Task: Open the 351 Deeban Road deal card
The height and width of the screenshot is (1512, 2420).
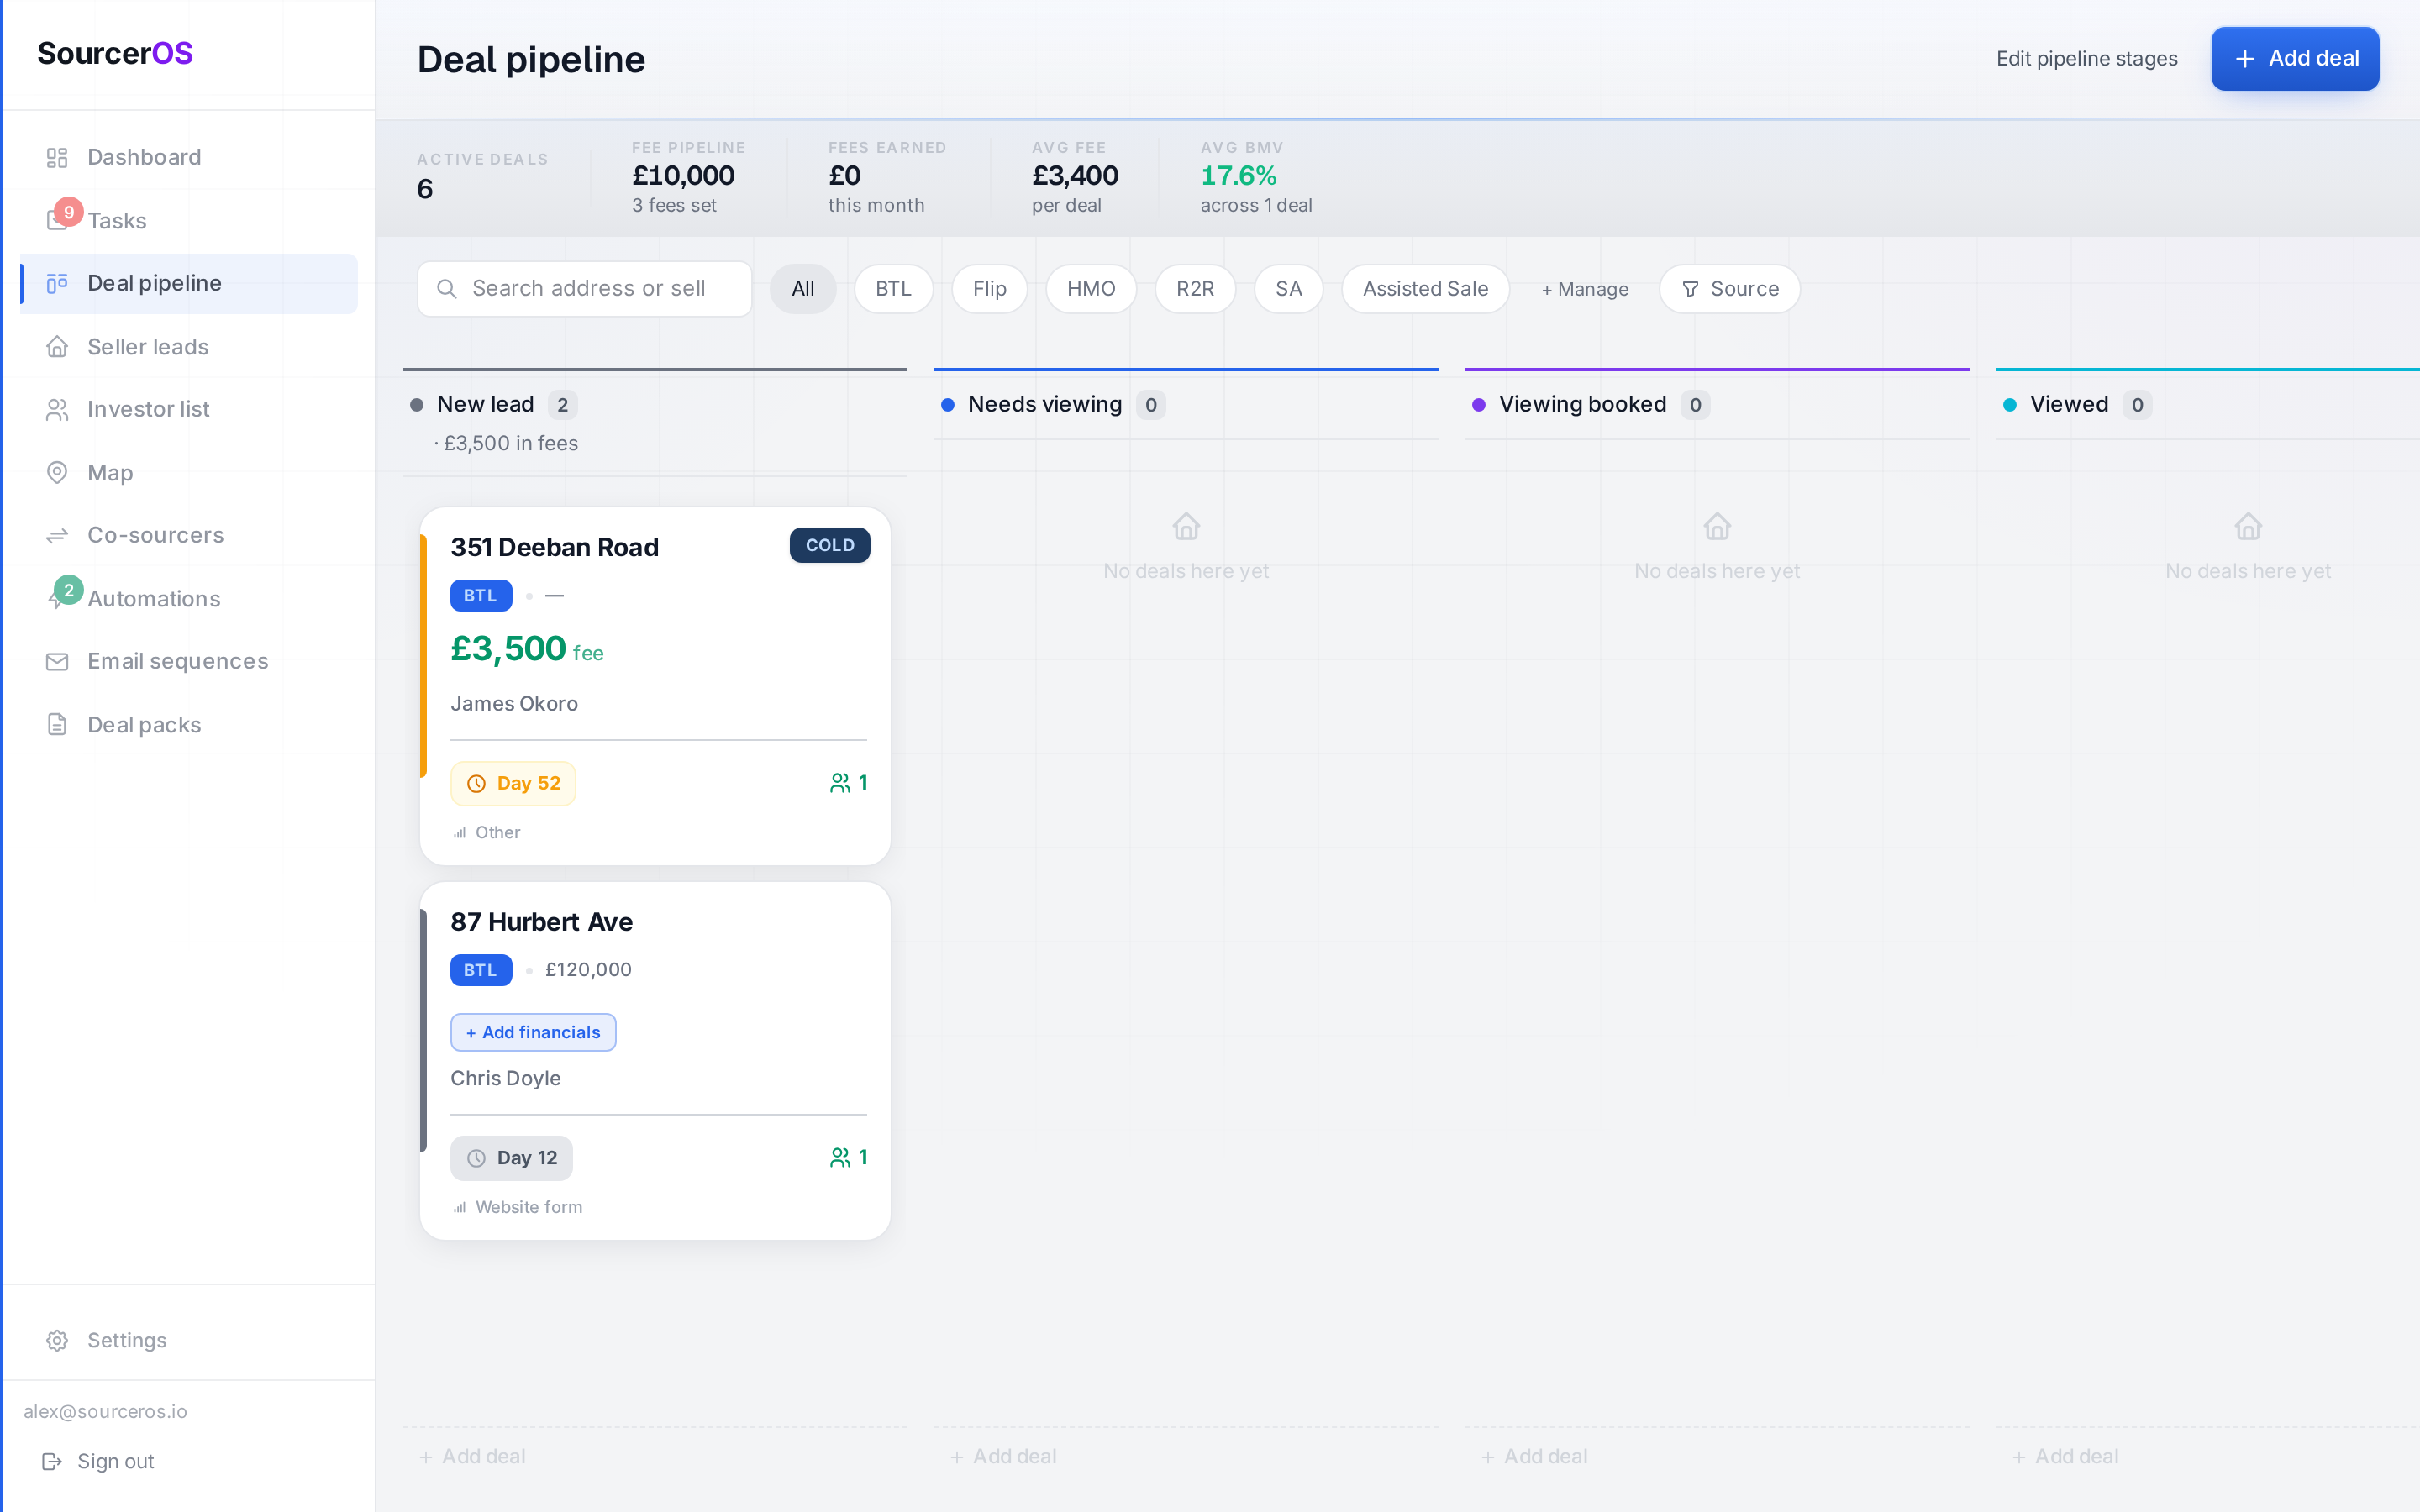Action: pos(655,686)
